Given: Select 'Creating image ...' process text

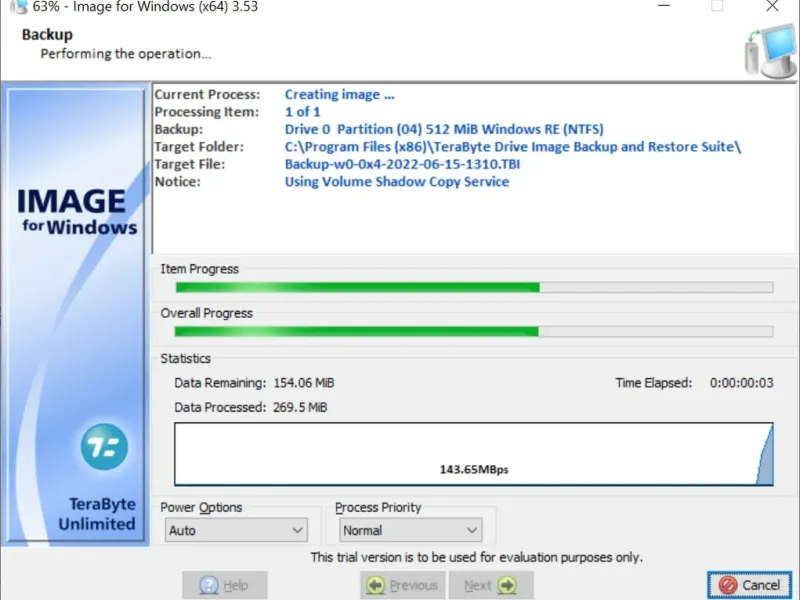Looking at the screenshot, I should coord(339,94).
